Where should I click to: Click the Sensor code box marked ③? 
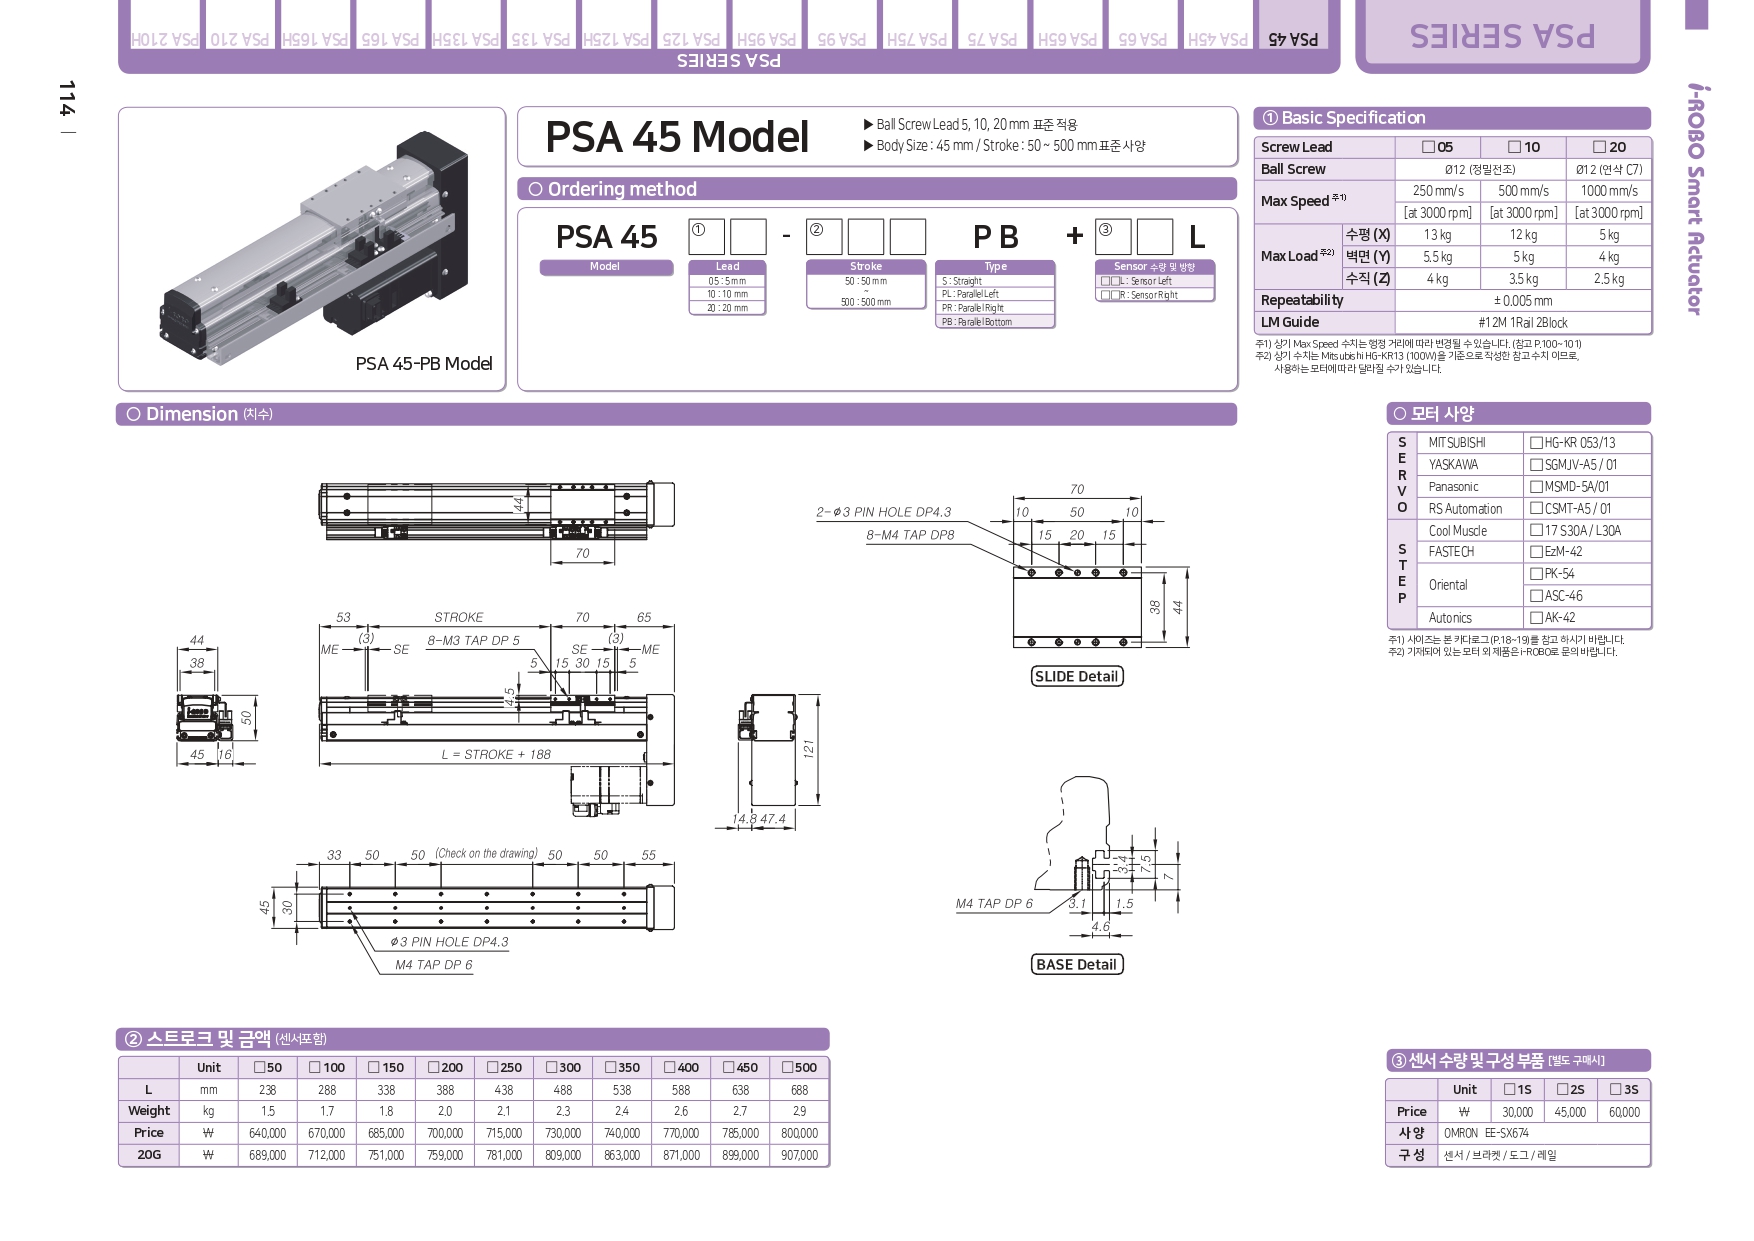click(x=1113, y=237)
